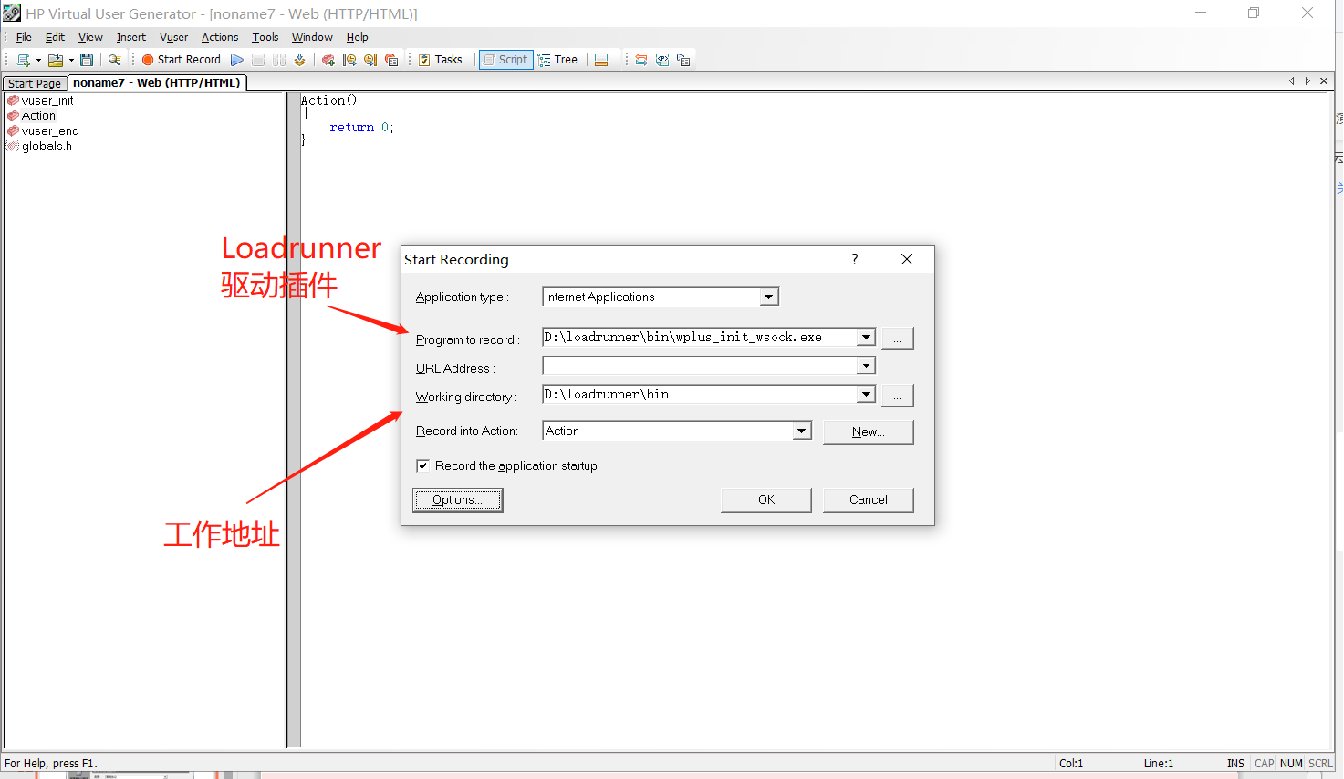The image size is (1344, 779).
Task: Click the orange arrows icon in the right toolbar group
Action: coord(641,60)
